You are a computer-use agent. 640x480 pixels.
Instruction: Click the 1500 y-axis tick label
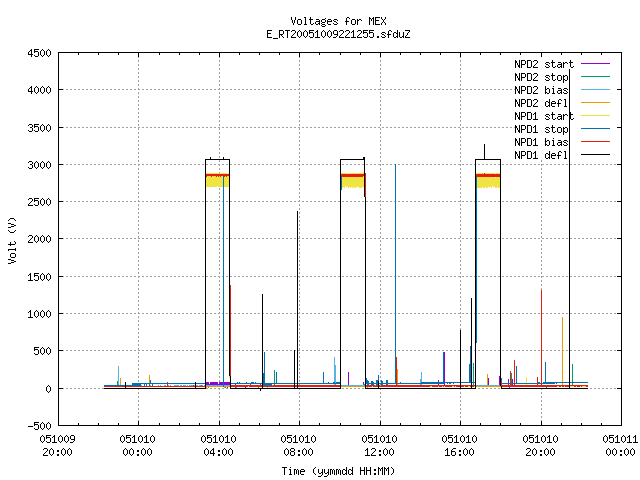(x=40, y=277)
